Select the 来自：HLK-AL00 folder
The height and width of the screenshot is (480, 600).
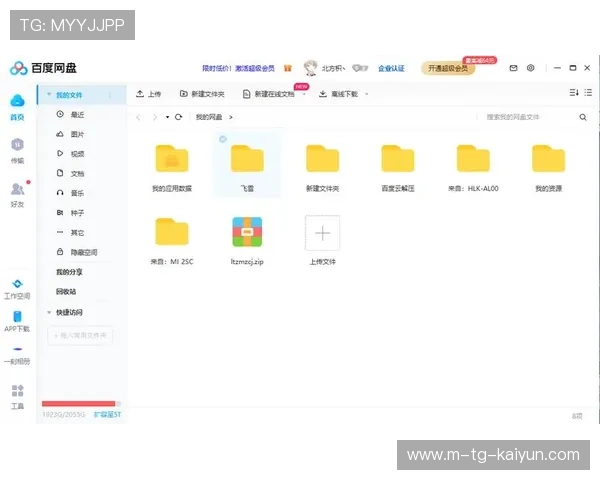click(x=473, y=158)
